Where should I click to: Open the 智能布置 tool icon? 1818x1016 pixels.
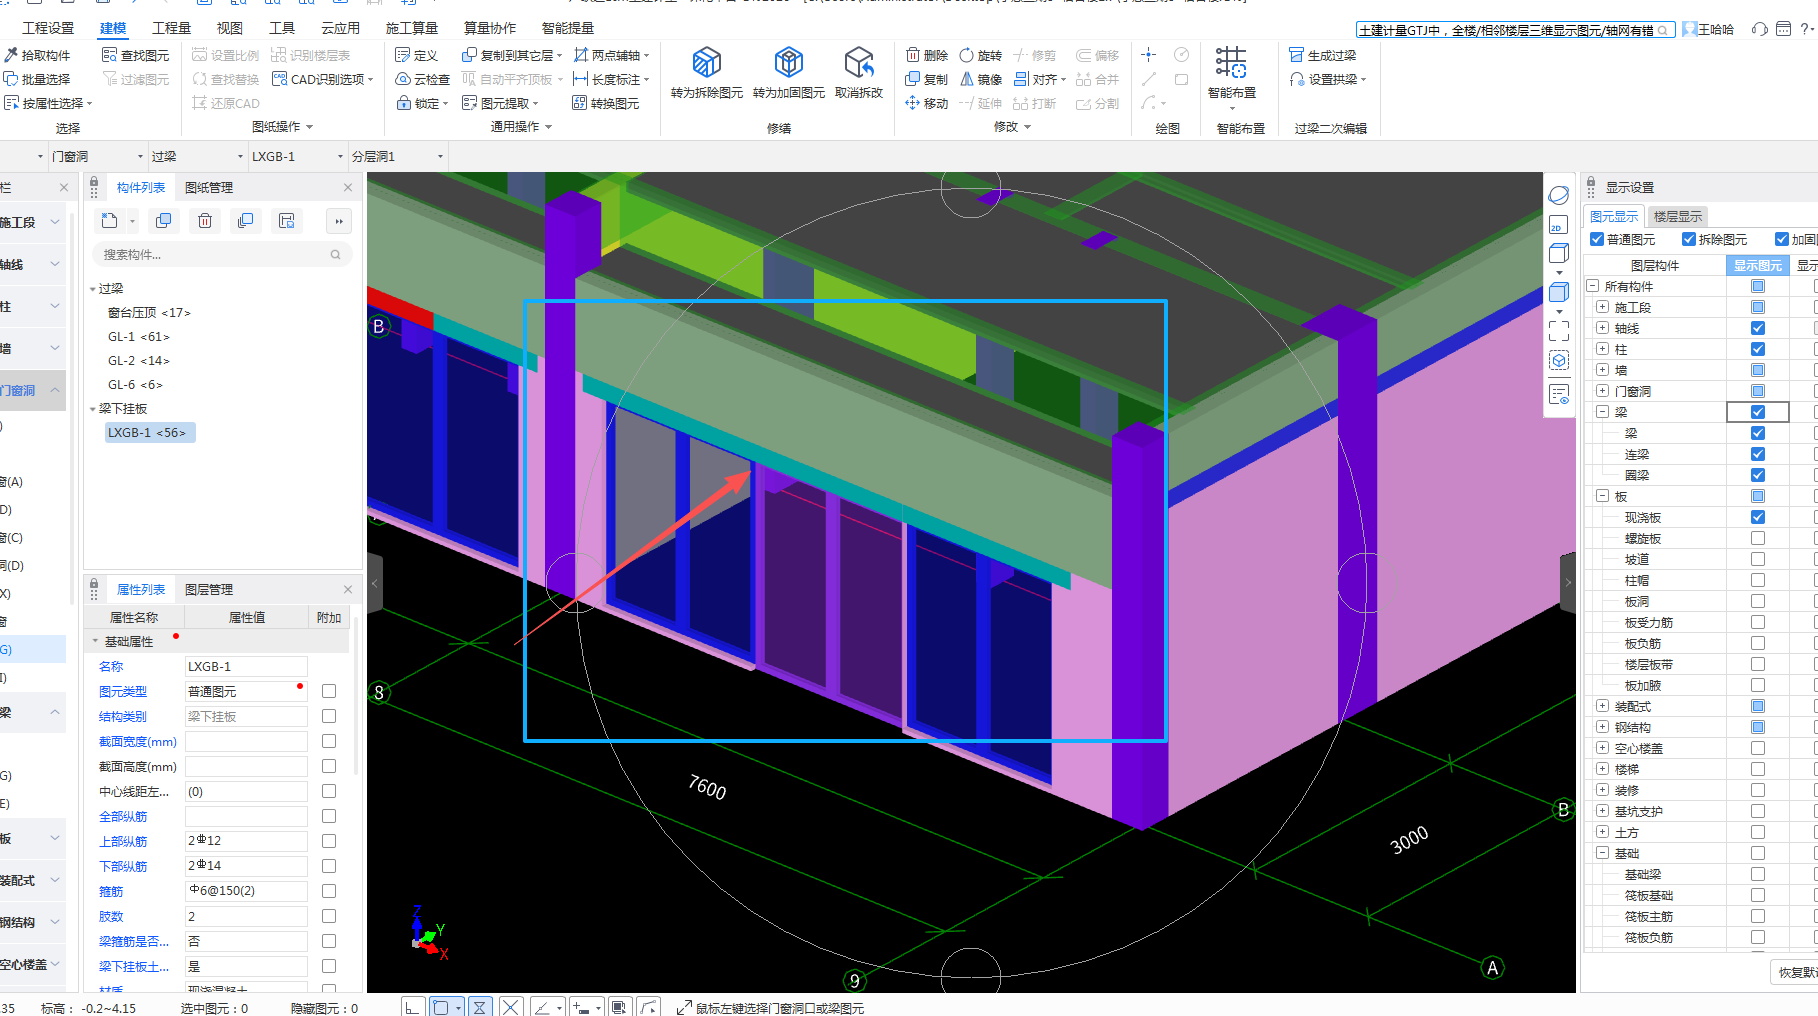tap(1231, 63)
